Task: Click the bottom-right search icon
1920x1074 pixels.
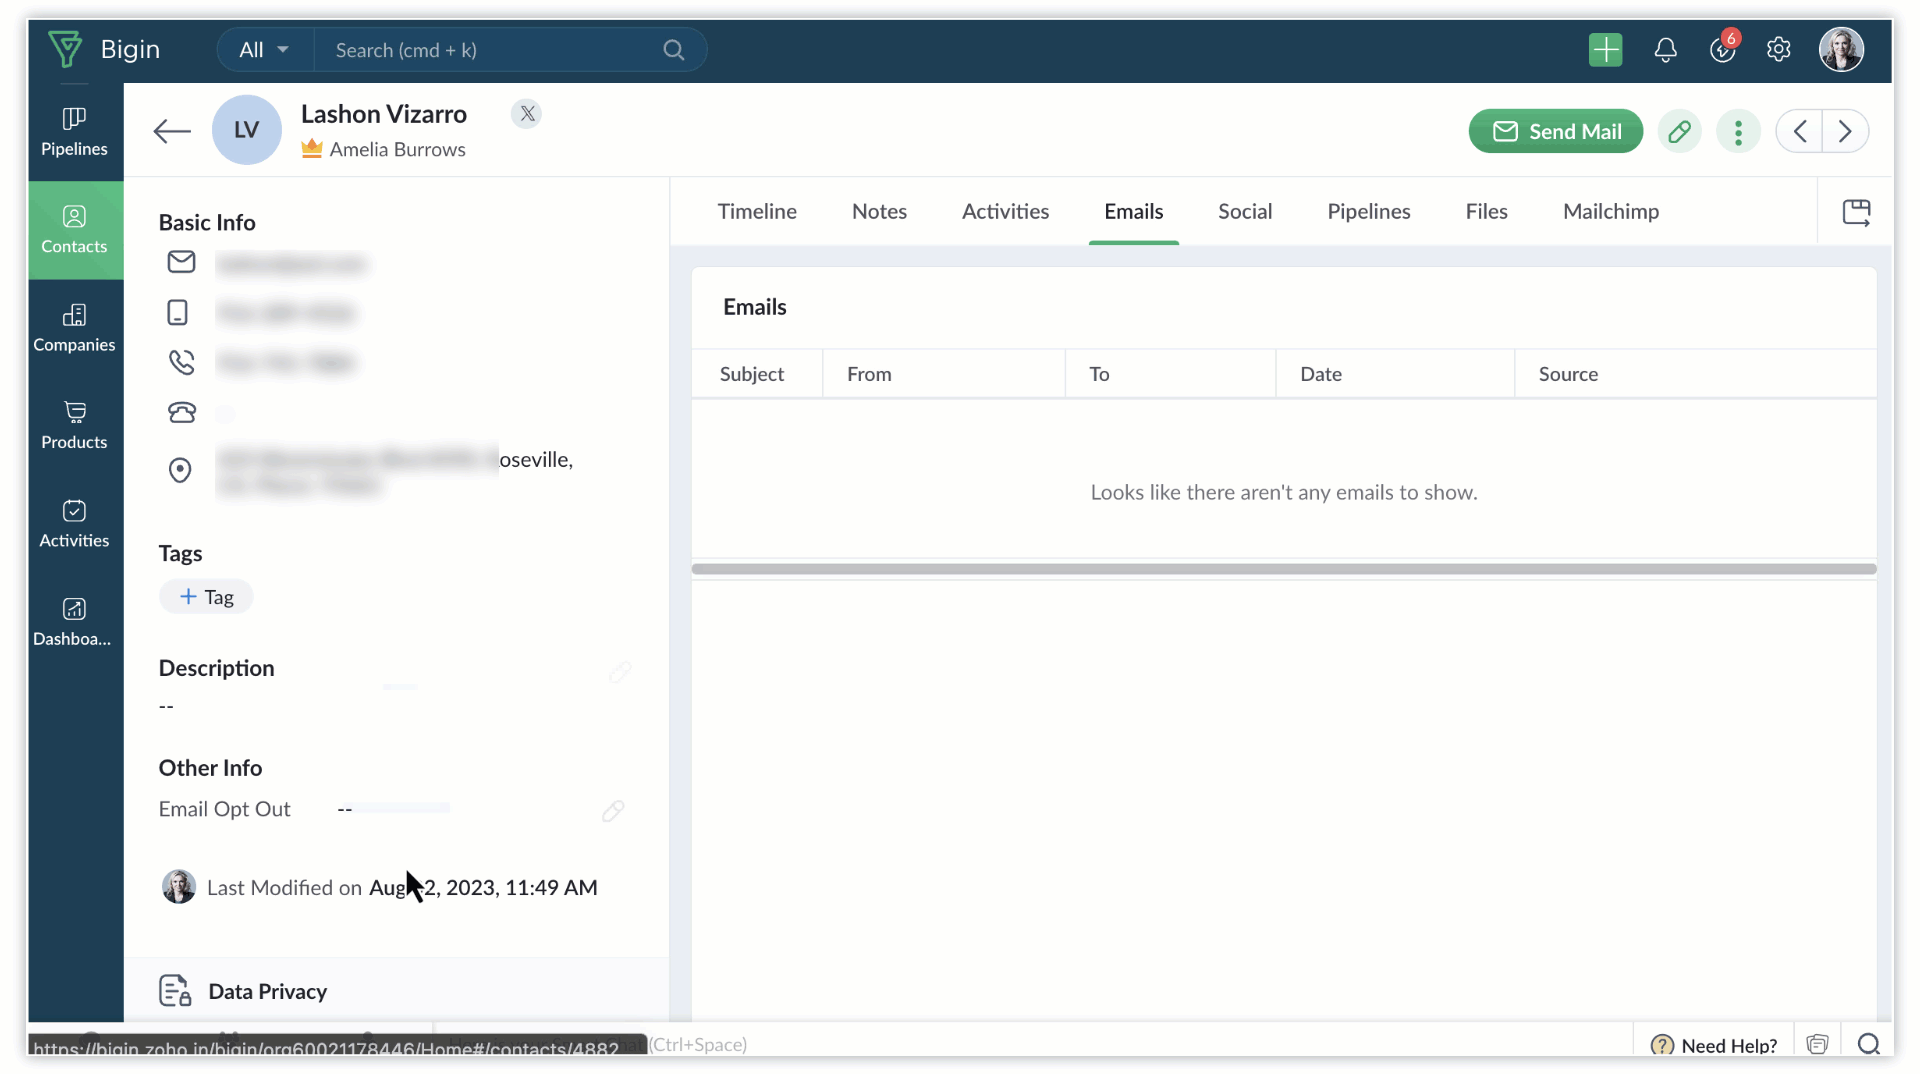Action: point(1868,1044)
